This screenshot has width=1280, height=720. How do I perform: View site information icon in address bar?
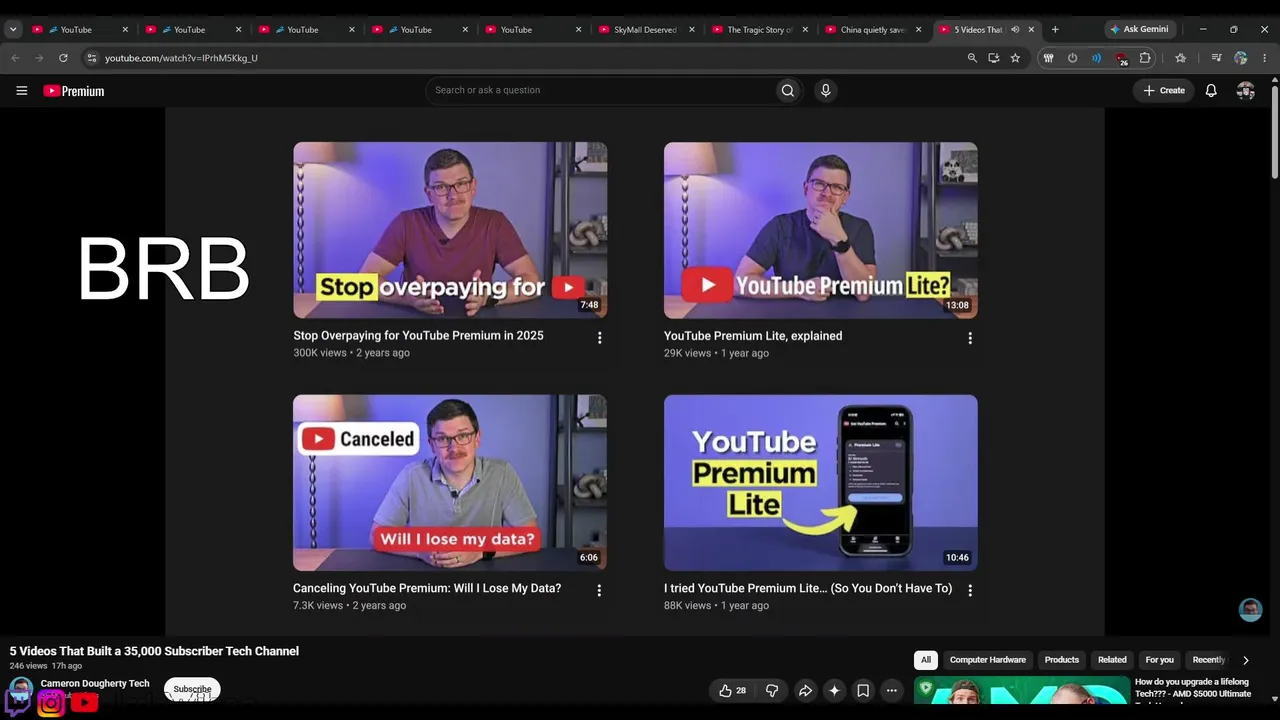tap(91, 58)
